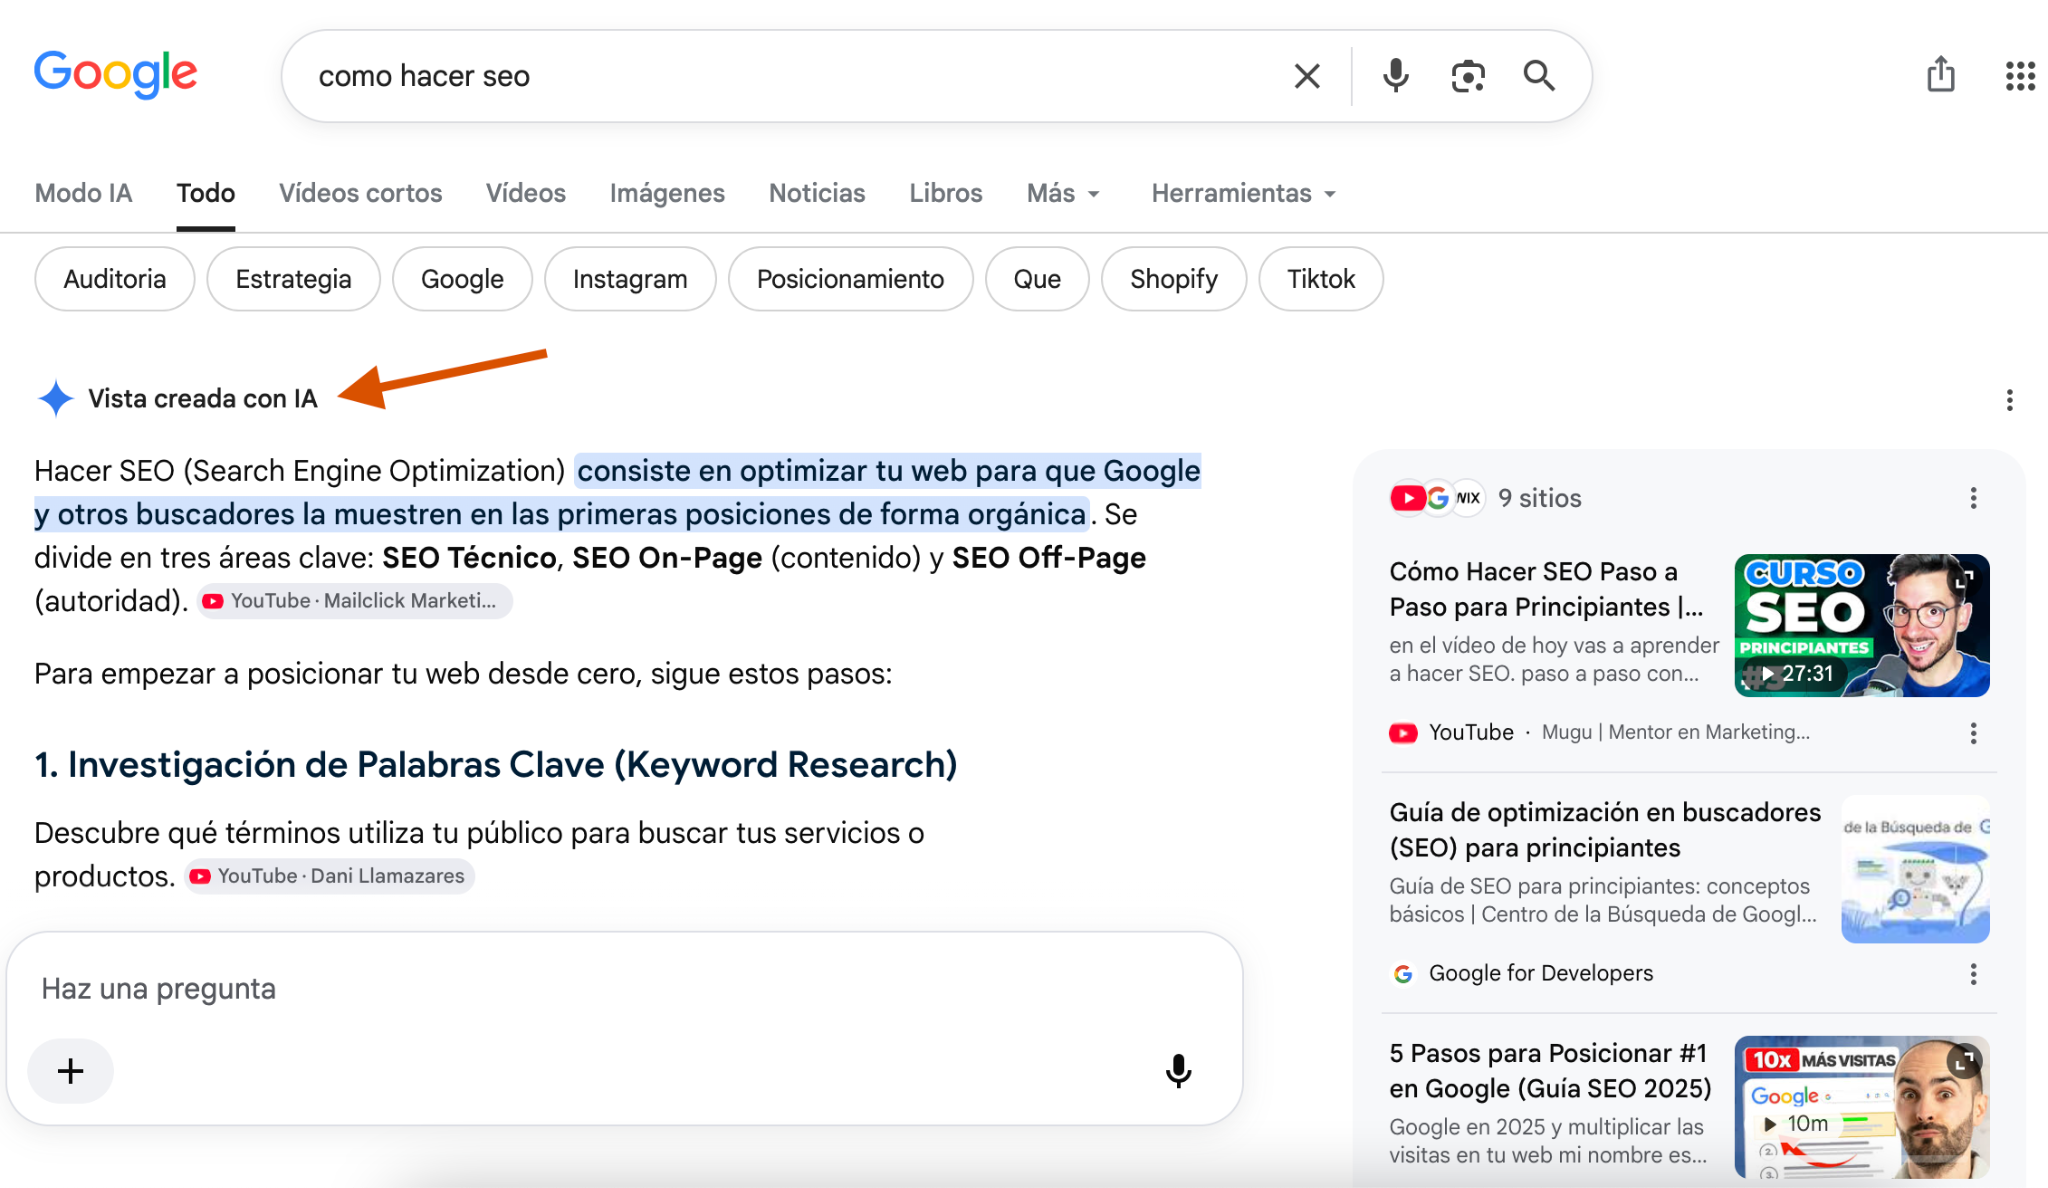Select the Instagram filter chip
Image resolution: width=2048 pixels, height=1188 pixels.
[x=630, y=279]
